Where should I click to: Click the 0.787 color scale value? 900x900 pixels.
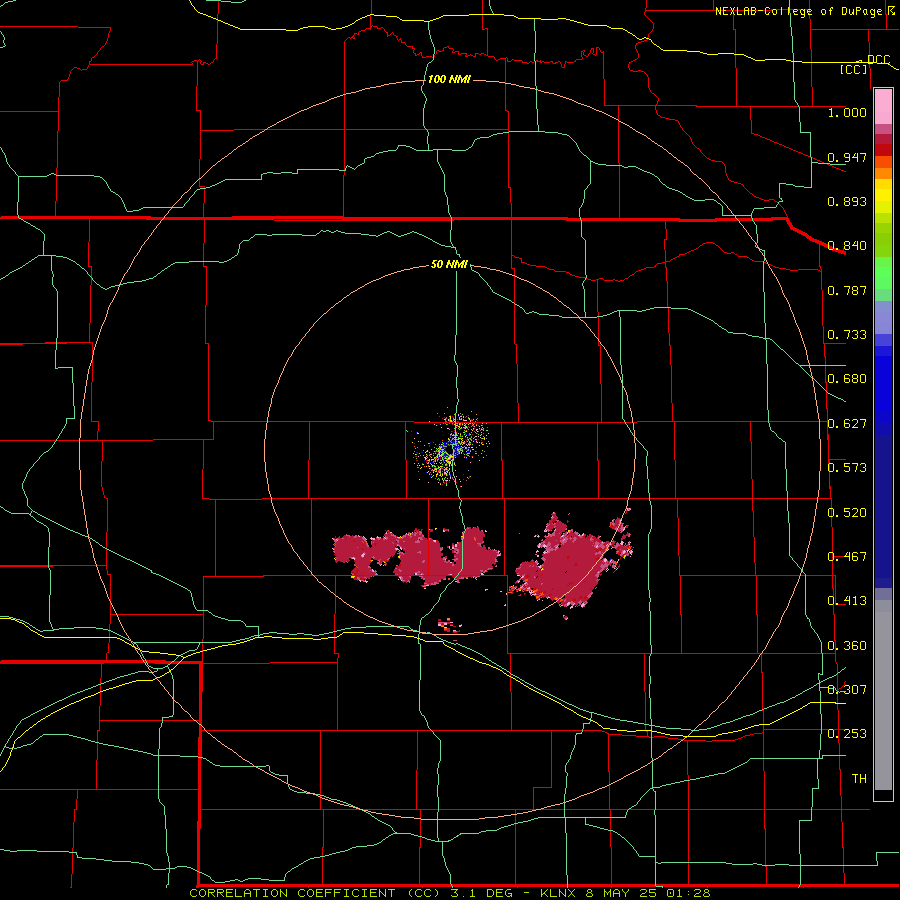847,290
